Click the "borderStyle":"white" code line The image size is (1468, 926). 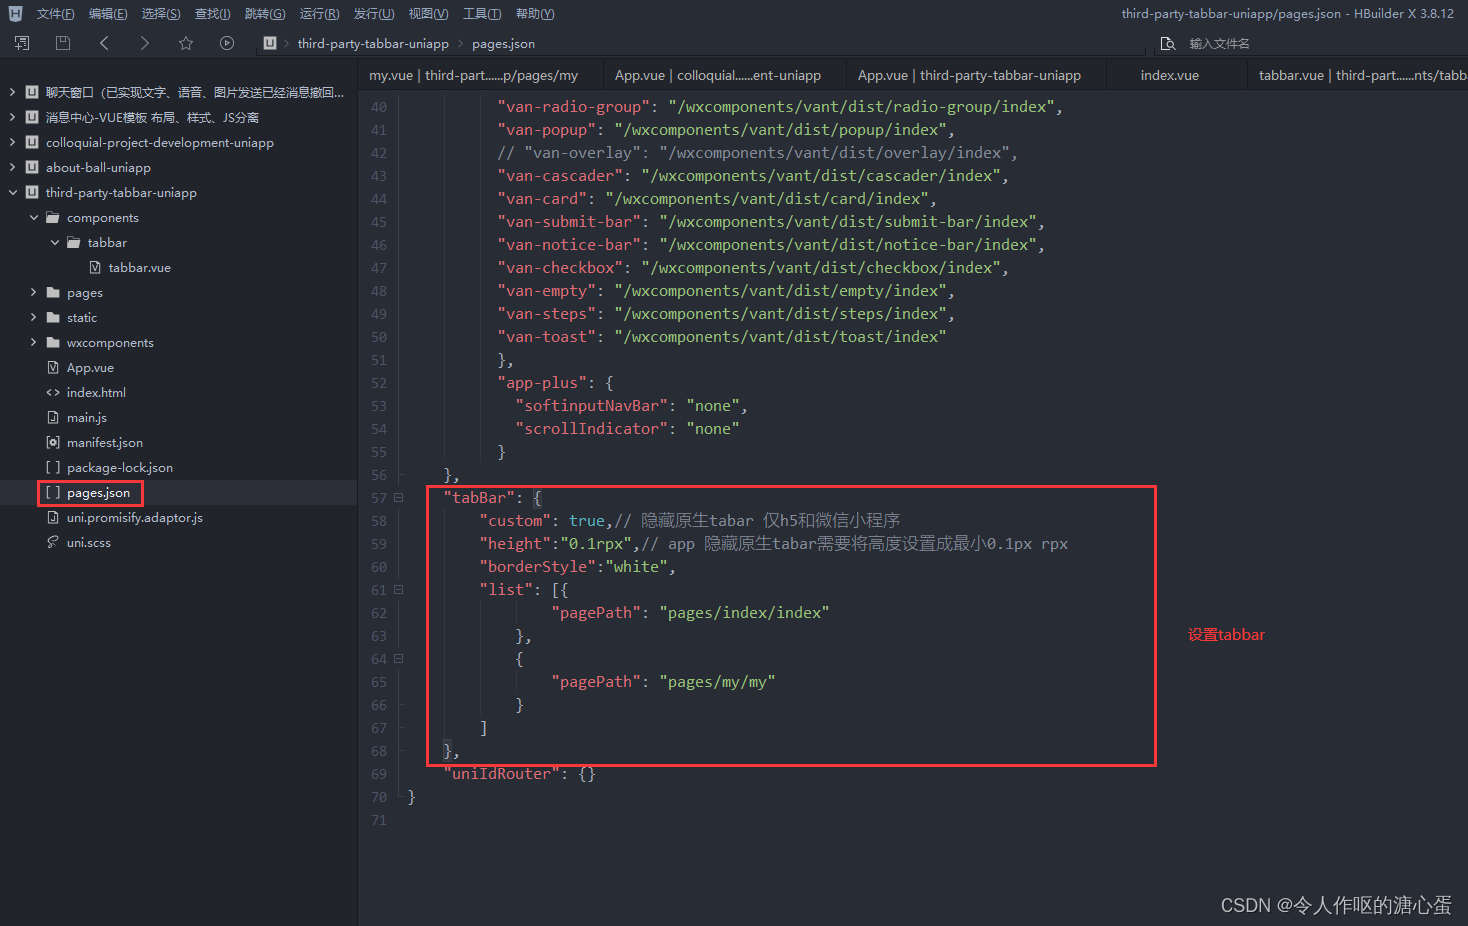578,566
